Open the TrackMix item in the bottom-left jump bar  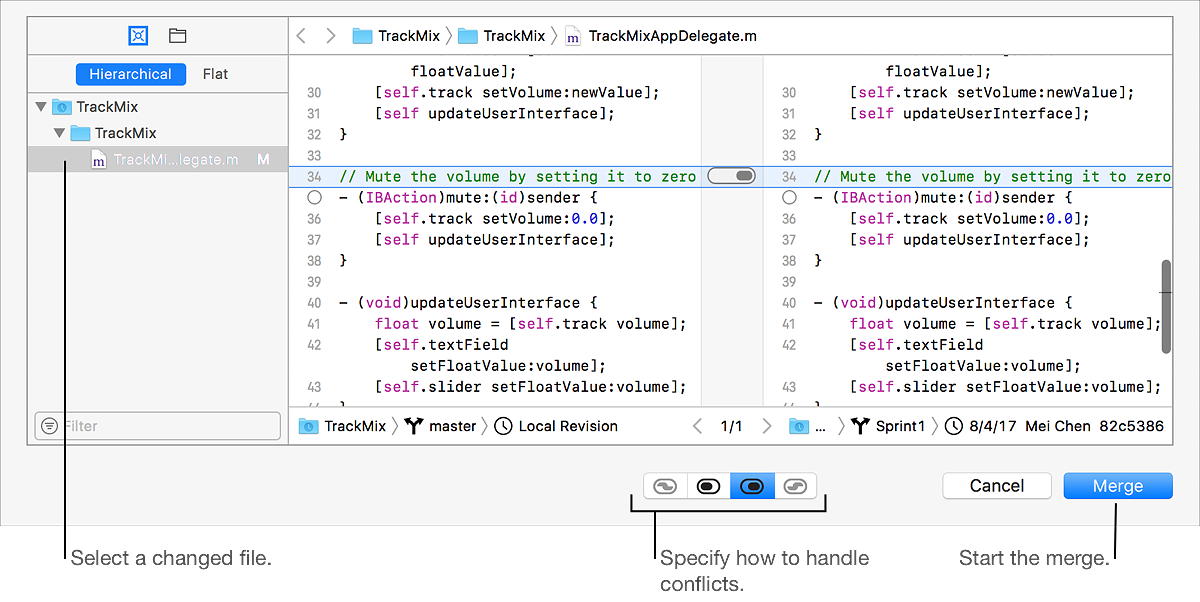click(342, 426)
